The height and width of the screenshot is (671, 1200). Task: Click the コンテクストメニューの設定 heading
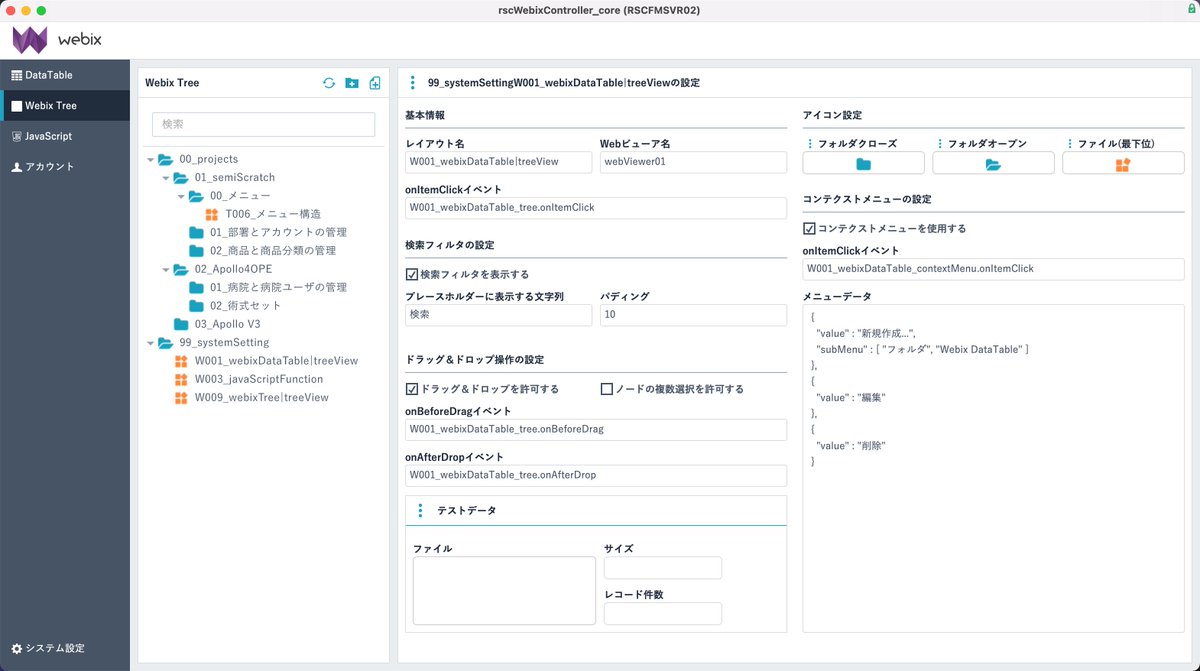pyautogui.click(x=867, y=200)
